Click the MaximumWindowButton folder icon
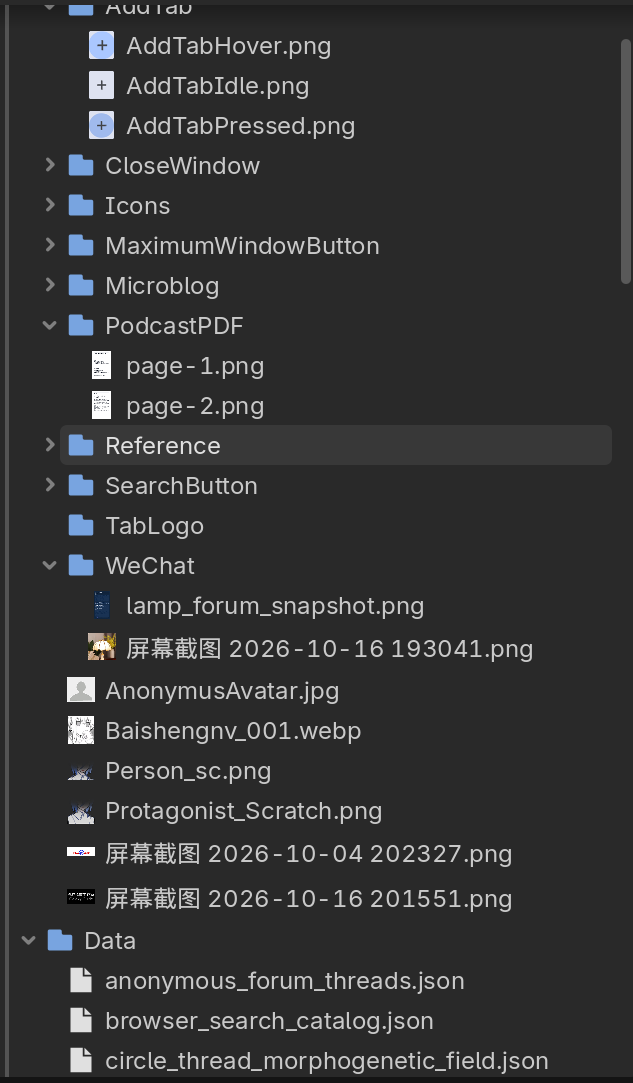 tap(81, 246)
